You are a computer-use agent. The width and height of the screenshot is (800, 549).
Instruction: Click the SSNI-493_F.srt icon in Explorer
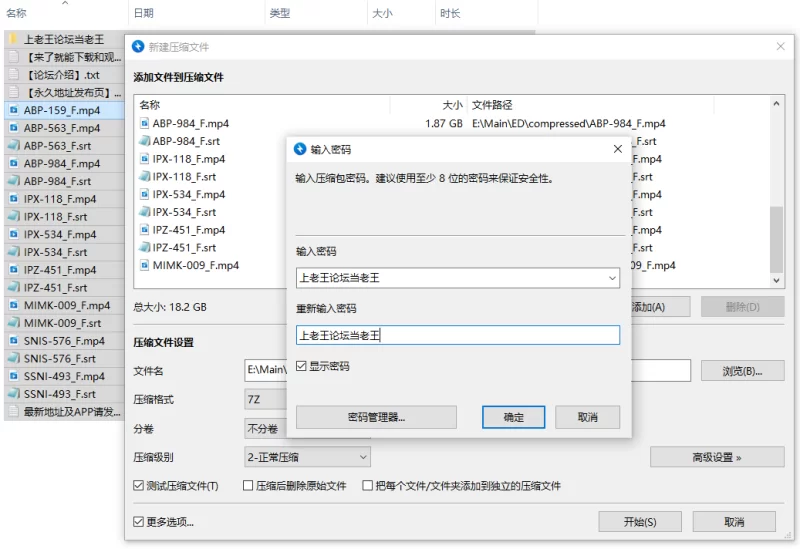[14, 393]
